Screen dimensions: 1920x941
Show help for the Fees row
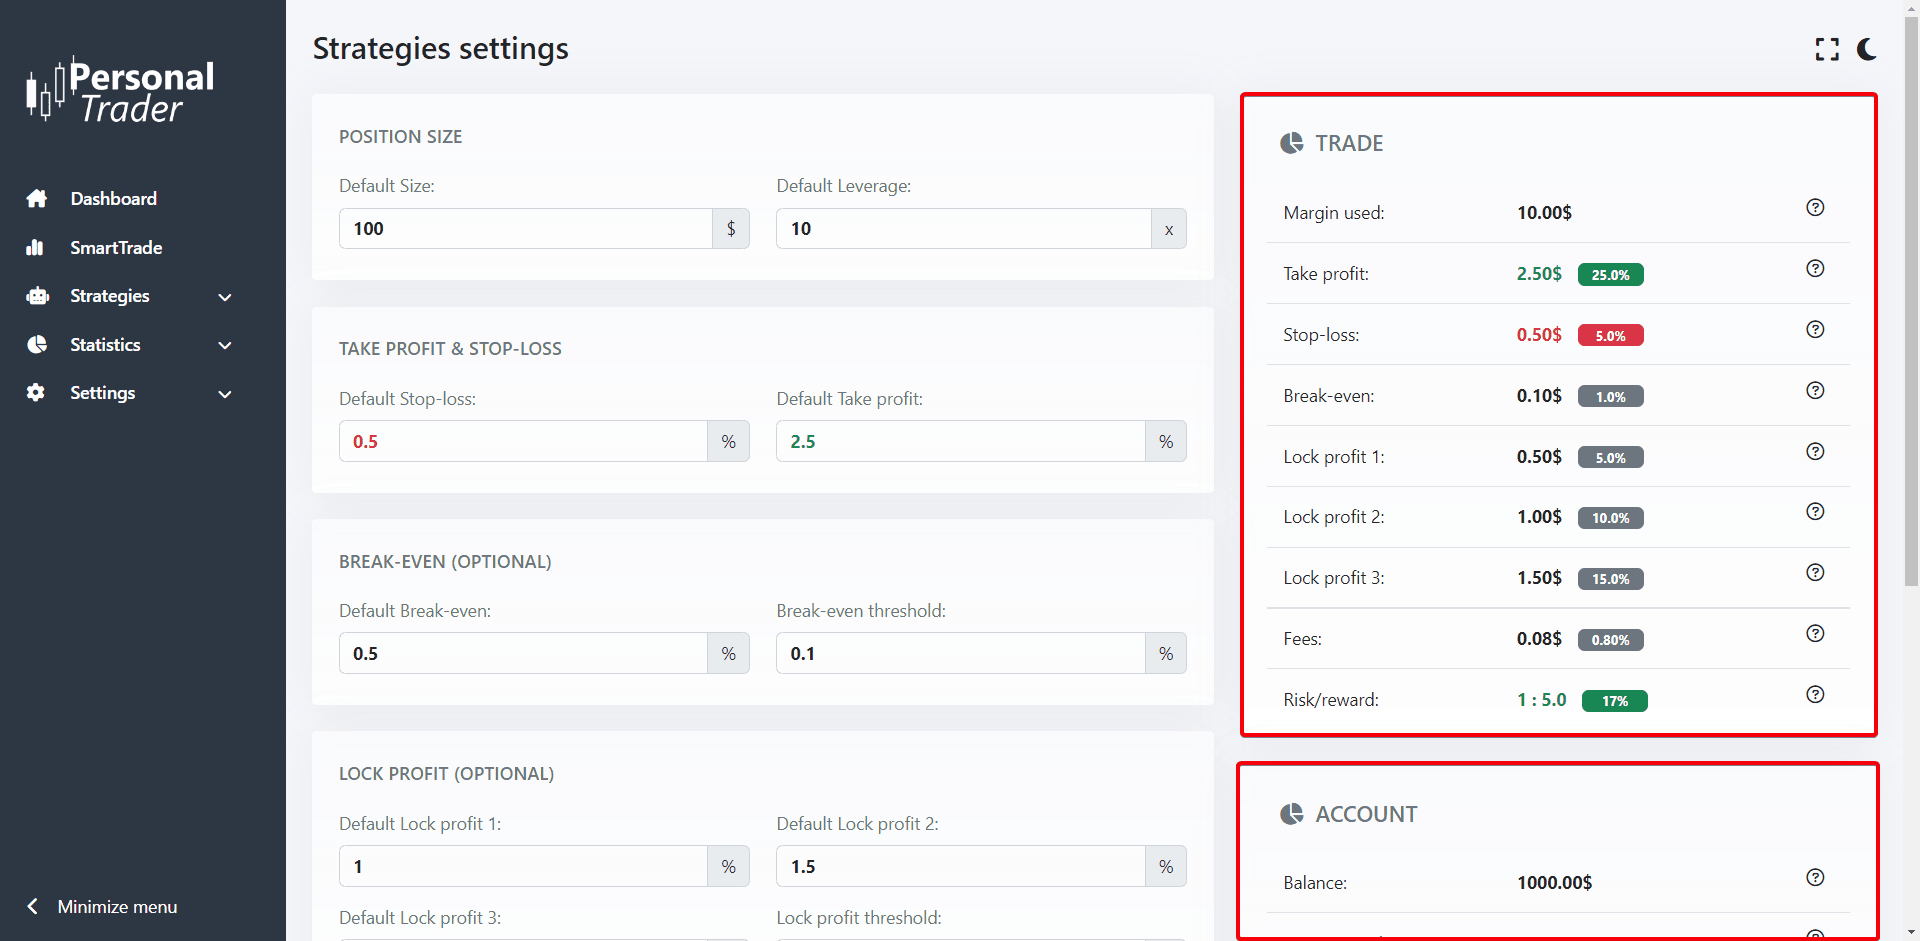pyautogui.click(x=1815, y=634)
